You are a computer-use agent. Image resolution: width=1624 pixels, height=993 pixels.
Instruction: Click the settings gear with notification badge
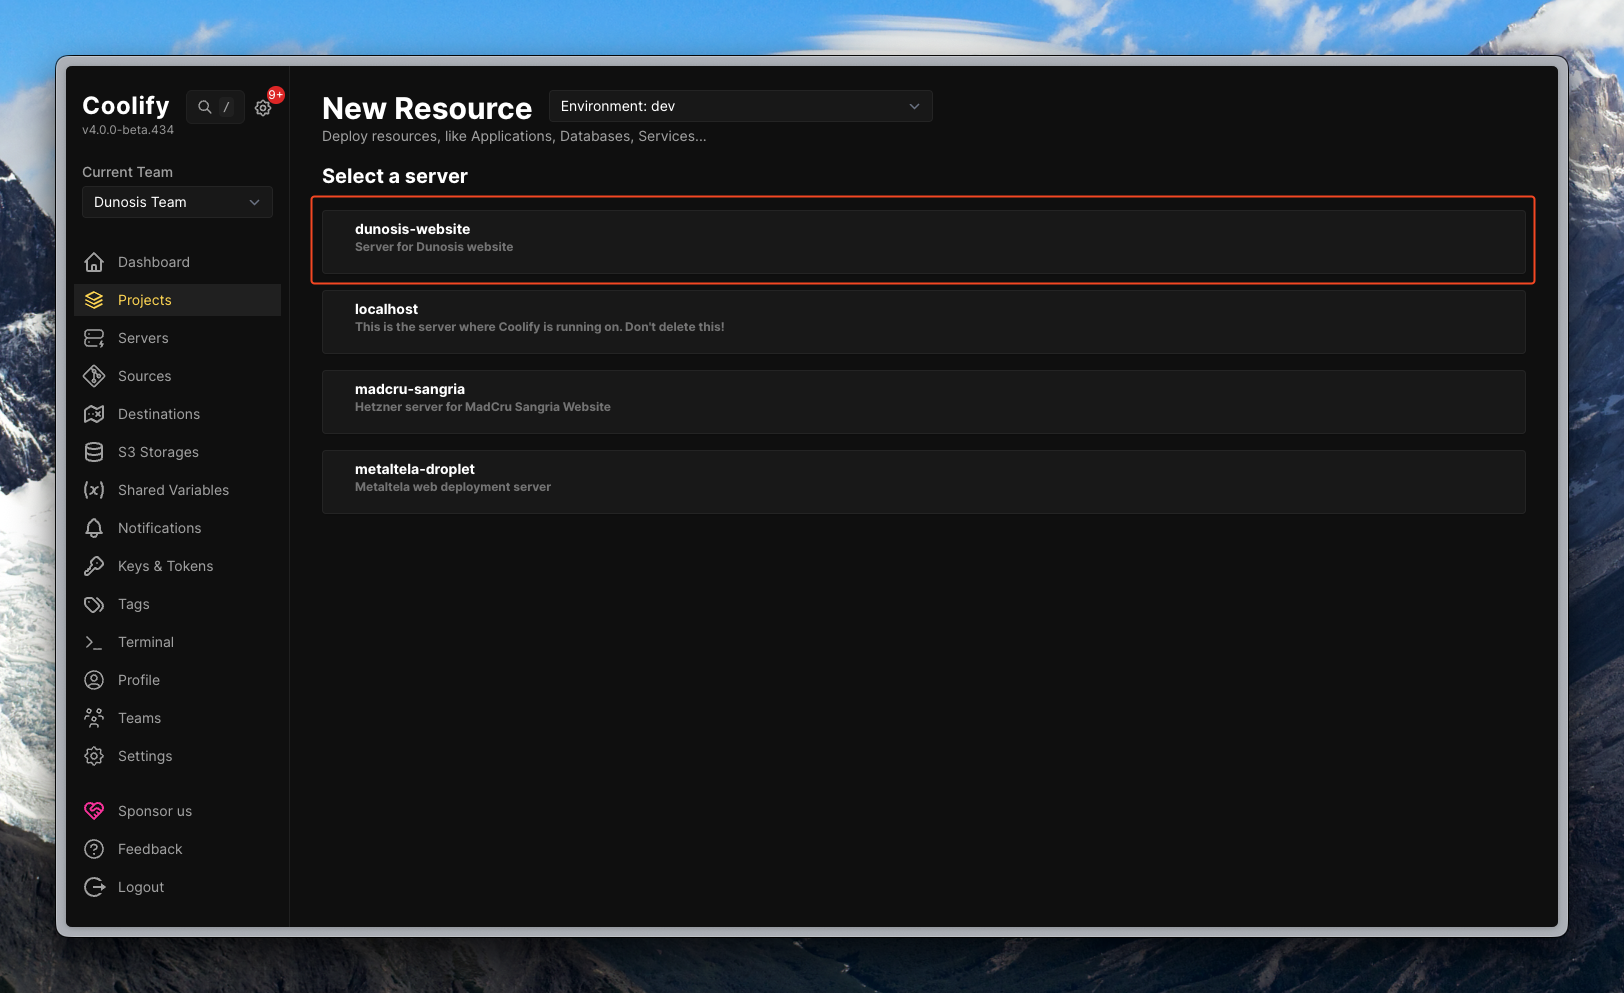(x=263, y=106)
